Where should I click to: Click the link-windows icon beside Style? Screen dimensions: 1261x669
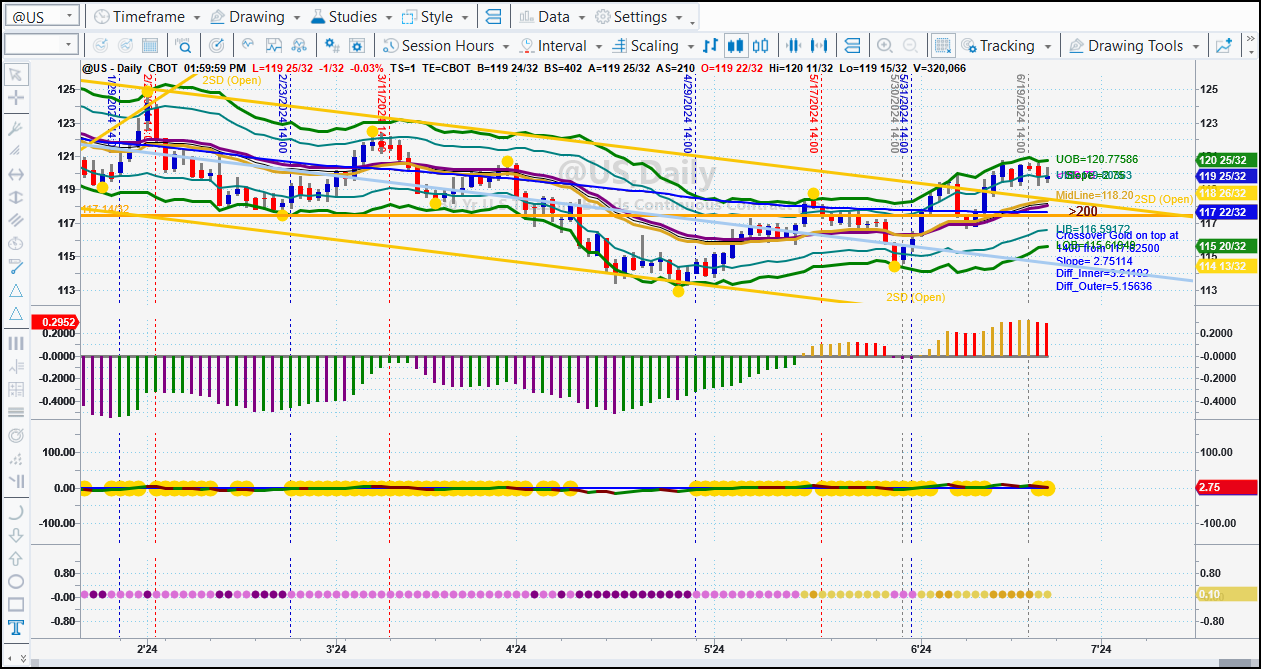pyautogui.click(x=492, y=17)
